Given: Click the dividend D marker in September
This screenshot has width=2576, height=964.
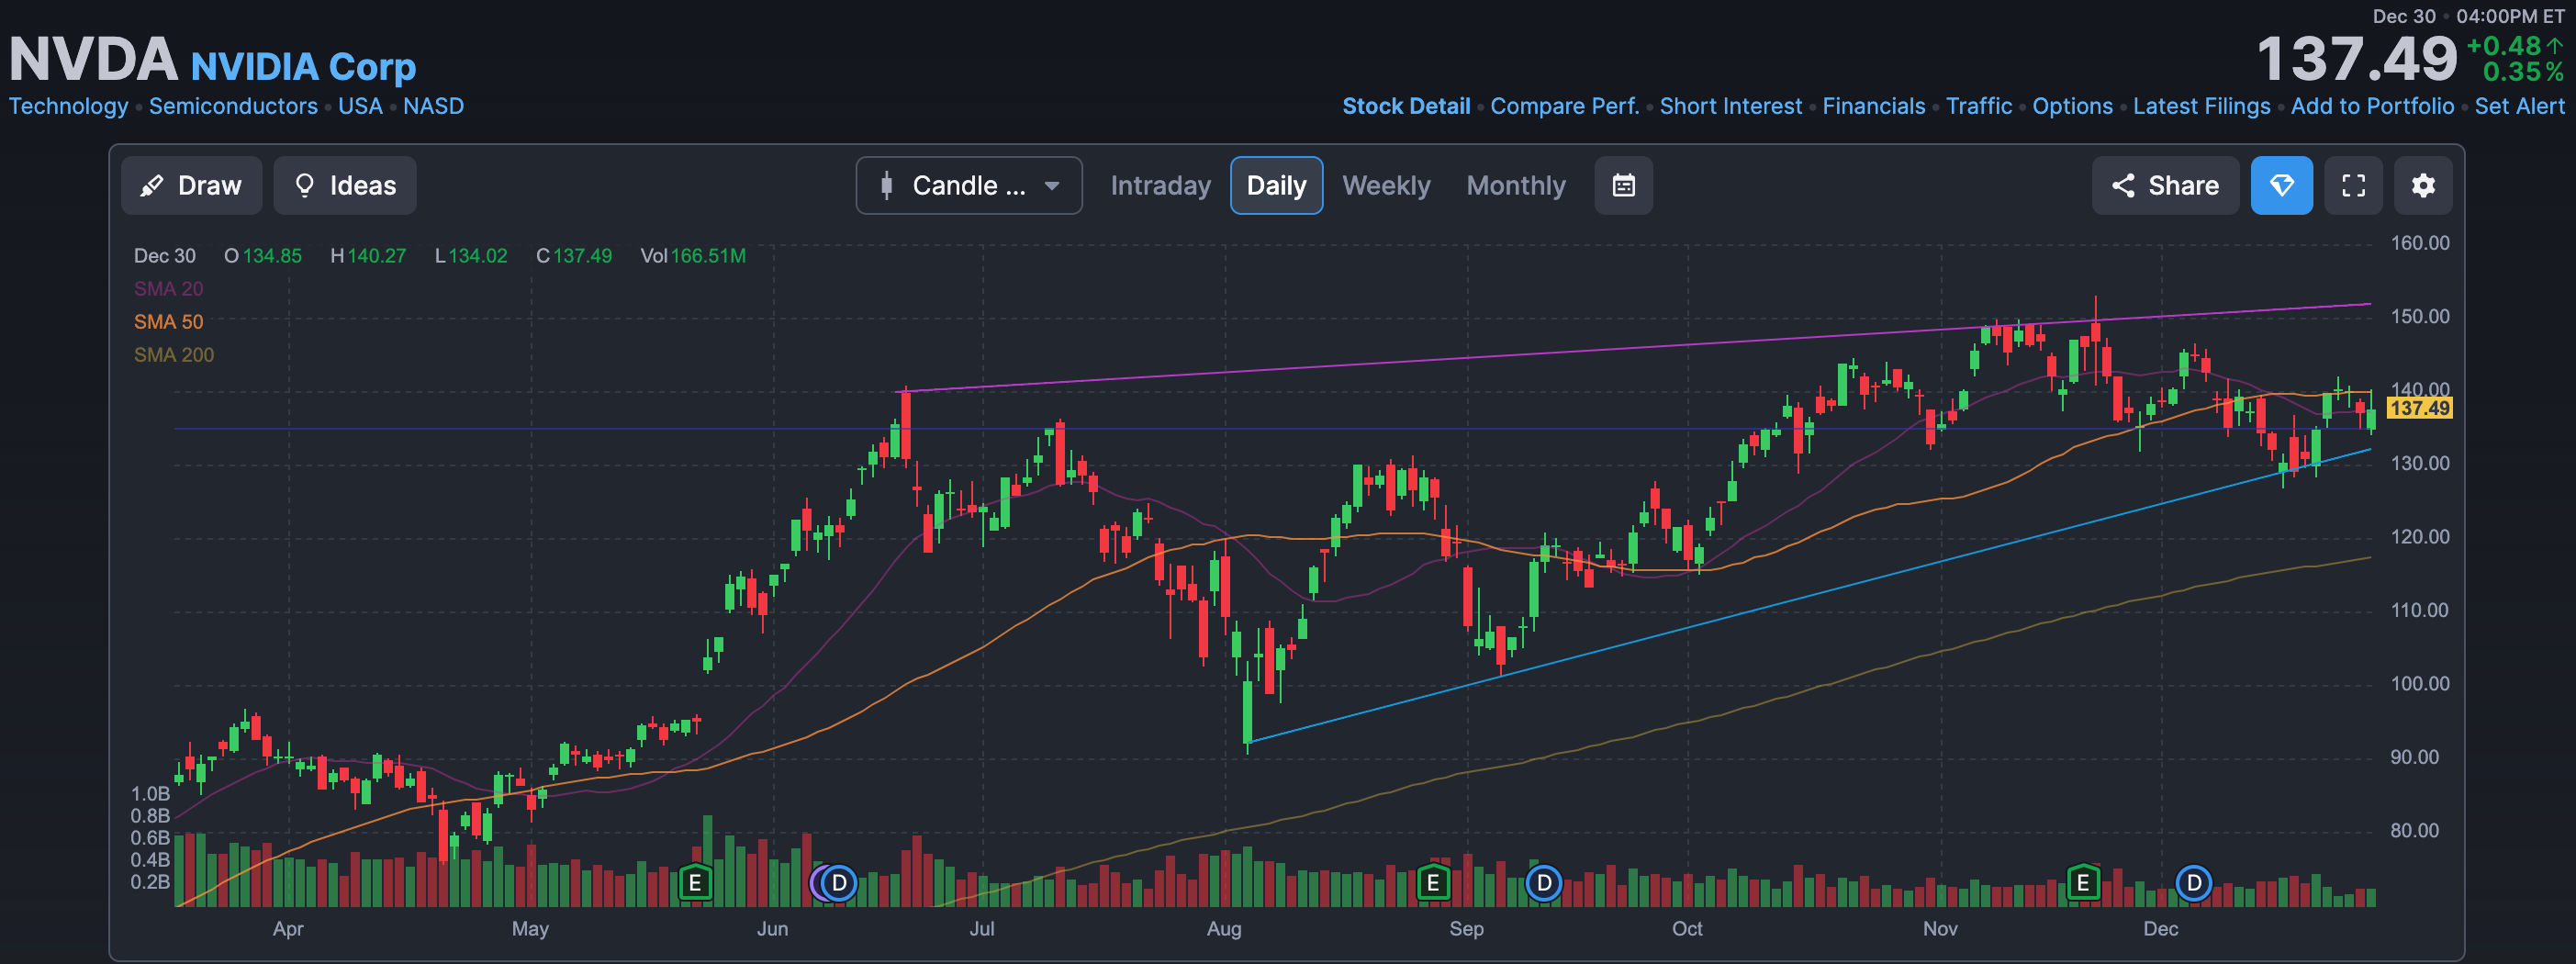Looking at the screenshot, I should 1544,883.
